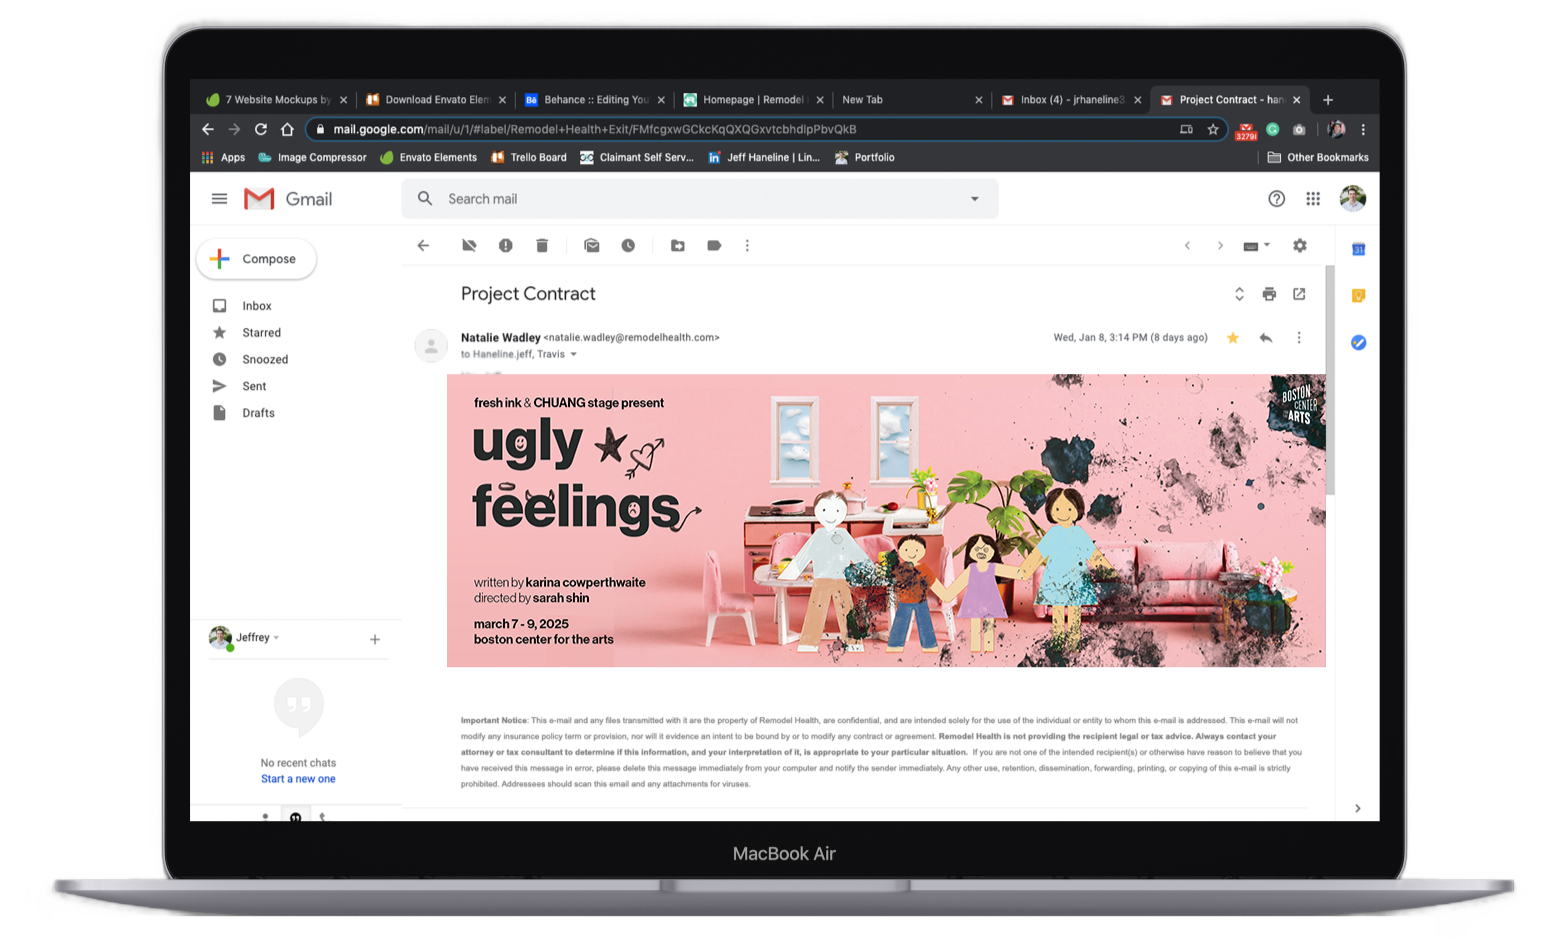The height and width of the screenshot is (946, 1566).
Task: Open Apps bookmark shortcut
Action: point(223,157)
